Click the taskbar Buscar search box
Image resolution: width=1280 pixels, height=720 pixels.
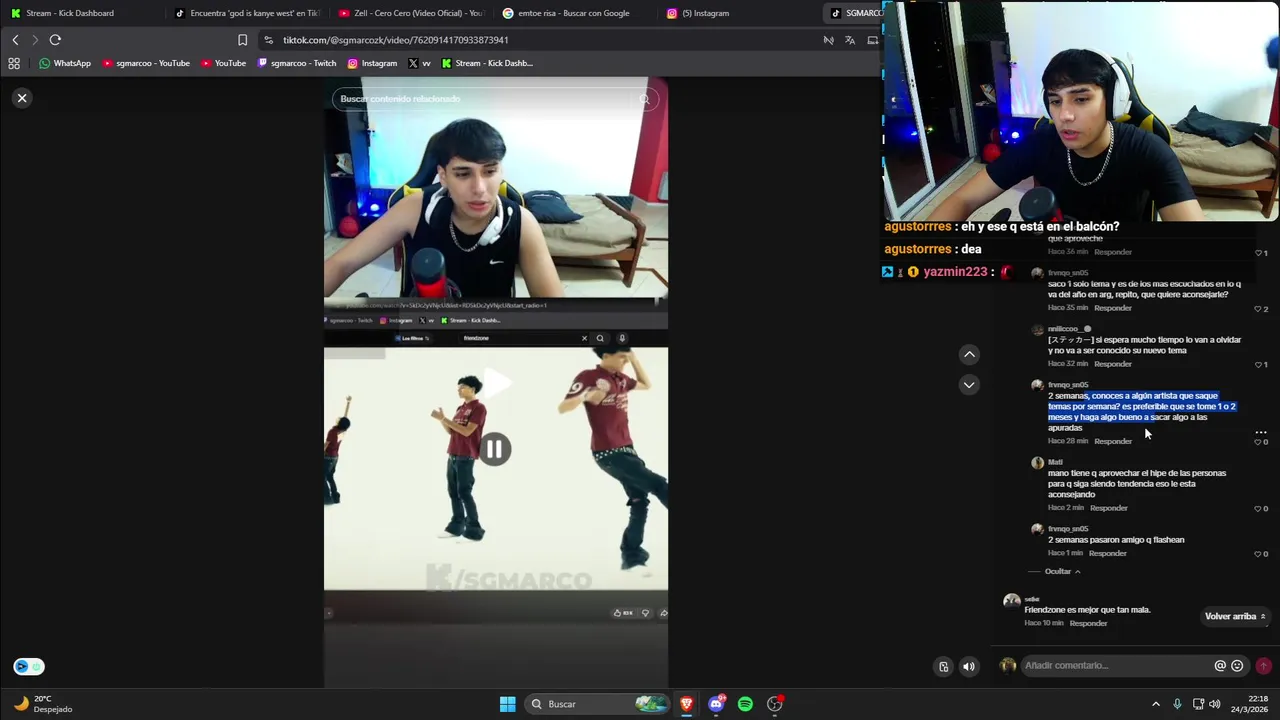598,704
